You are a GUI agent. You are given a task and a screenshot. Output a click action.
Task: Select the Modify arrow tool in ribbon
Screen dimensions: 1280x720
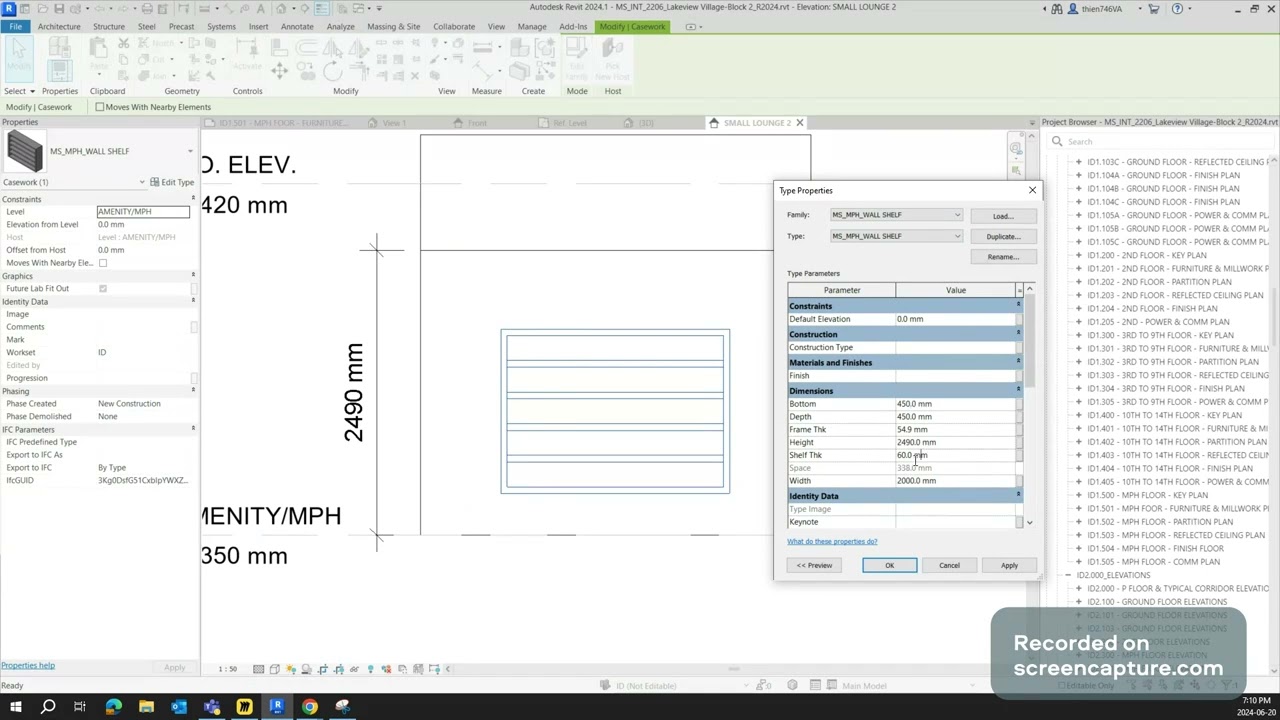(18, 58)
